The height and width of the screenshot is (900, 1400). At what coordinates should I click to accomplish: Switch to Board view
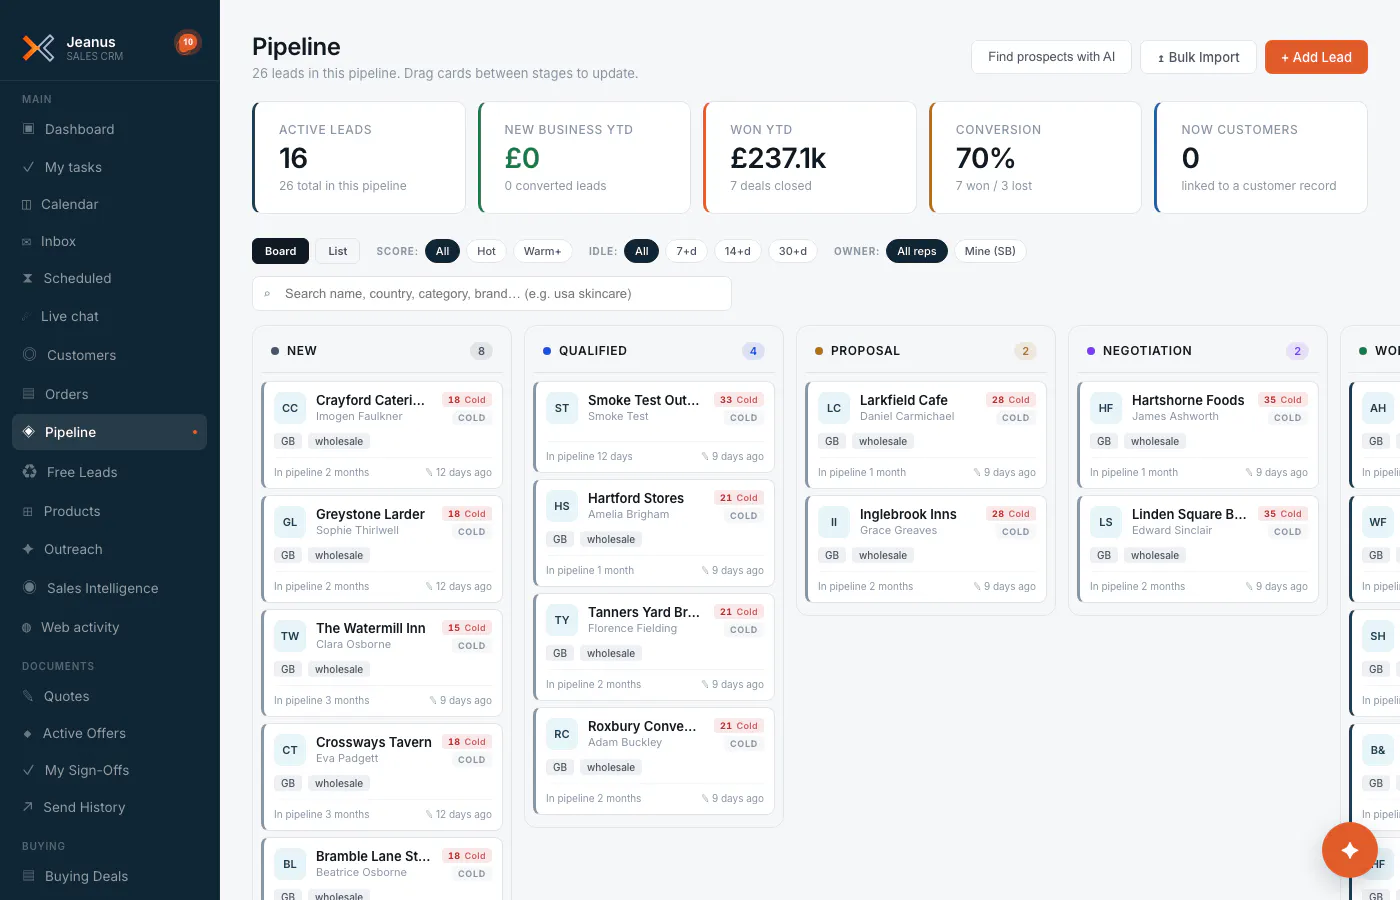coord(281,251)
